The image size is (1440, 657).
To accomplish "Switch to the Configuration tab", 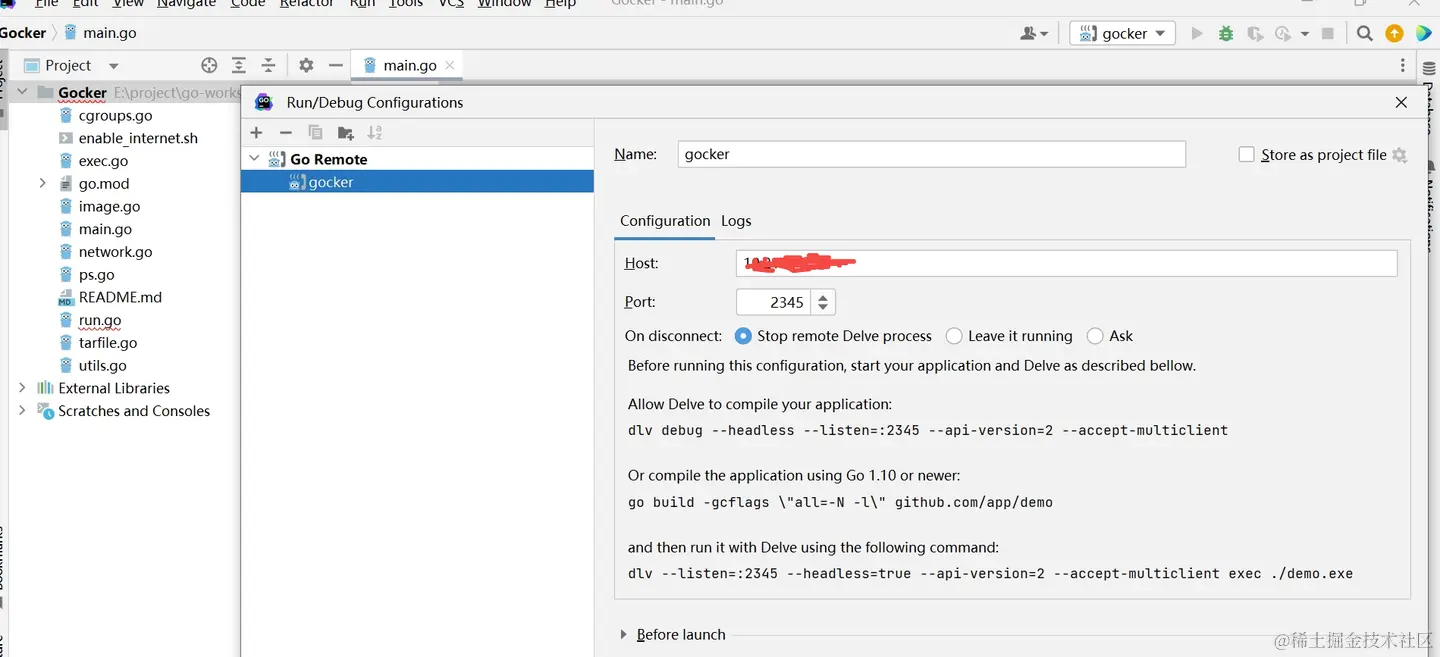I will click(x=665, y=221).
